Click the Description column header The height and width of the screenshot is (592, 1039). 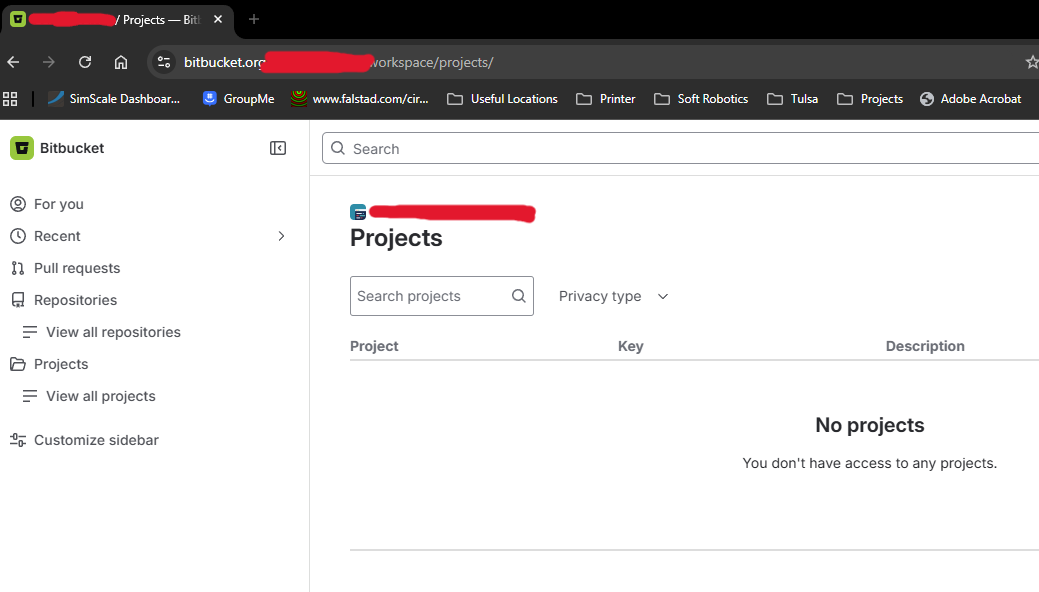coord(925,346)
